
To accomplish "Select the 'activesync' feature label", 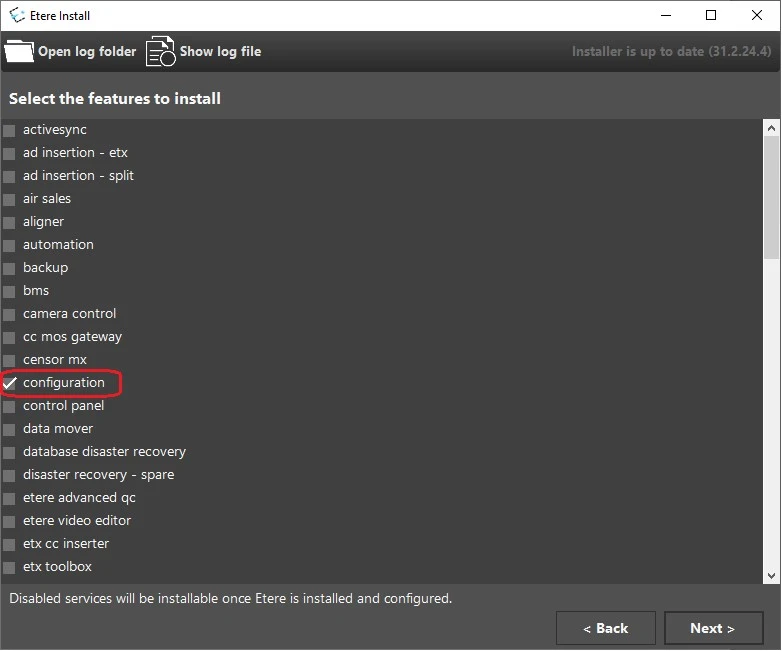I will (54, 130).
